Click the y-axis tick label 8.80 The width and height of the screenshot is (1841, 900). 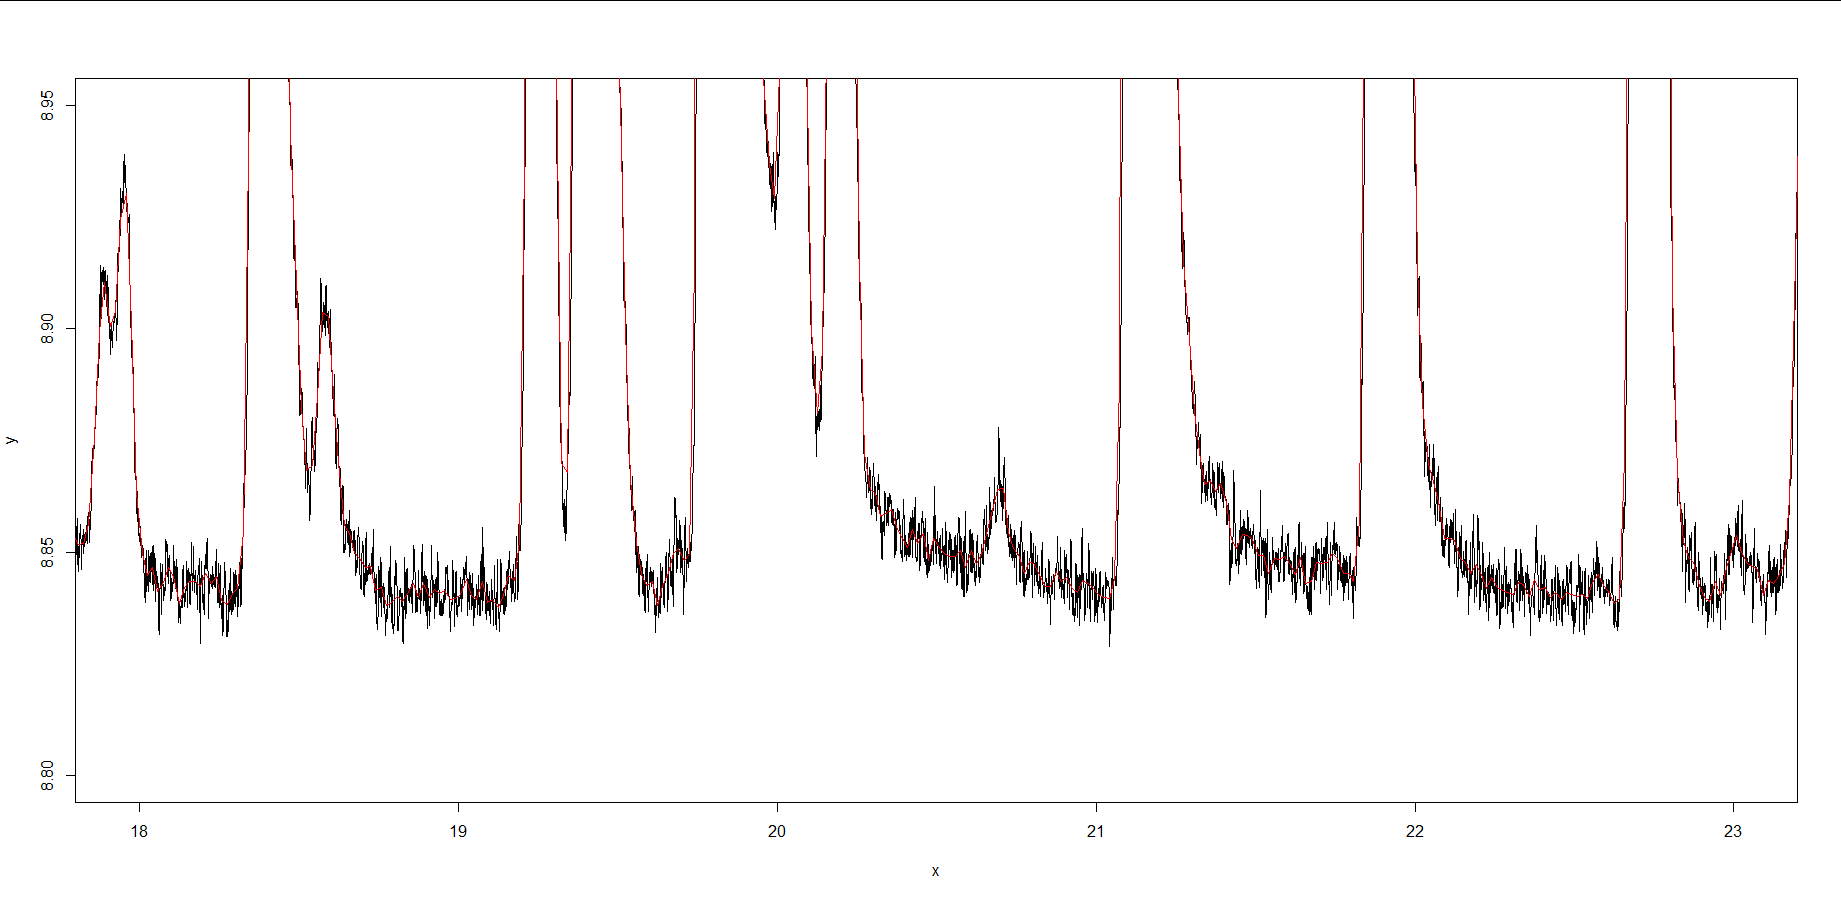click(x=46, y=775)
